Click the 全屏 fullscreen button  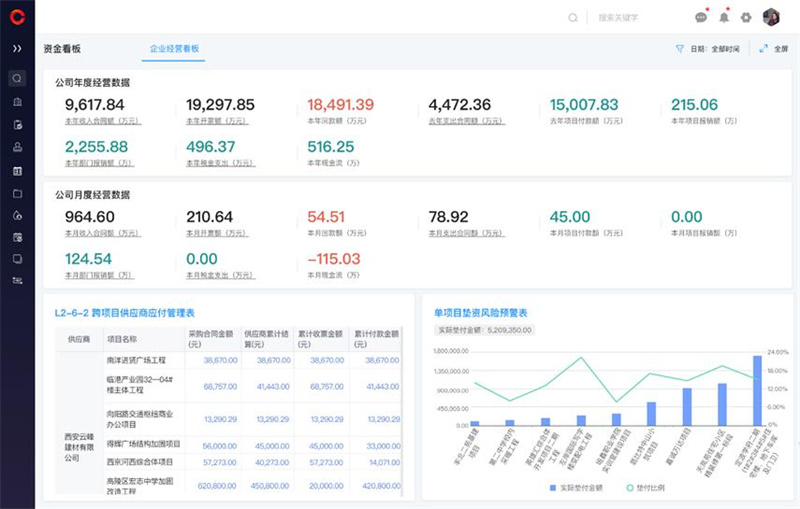click(774, 48)
